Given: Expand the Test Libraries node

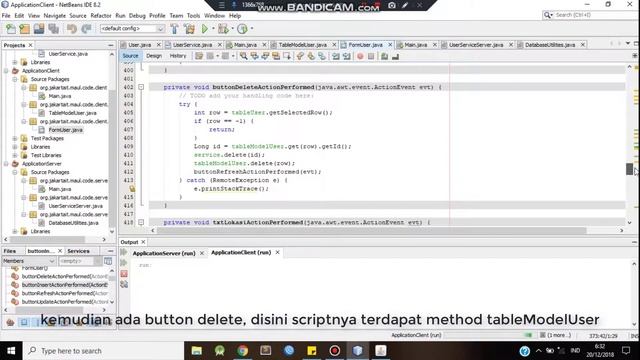Looking at the screenshot, I should point(15,155).
